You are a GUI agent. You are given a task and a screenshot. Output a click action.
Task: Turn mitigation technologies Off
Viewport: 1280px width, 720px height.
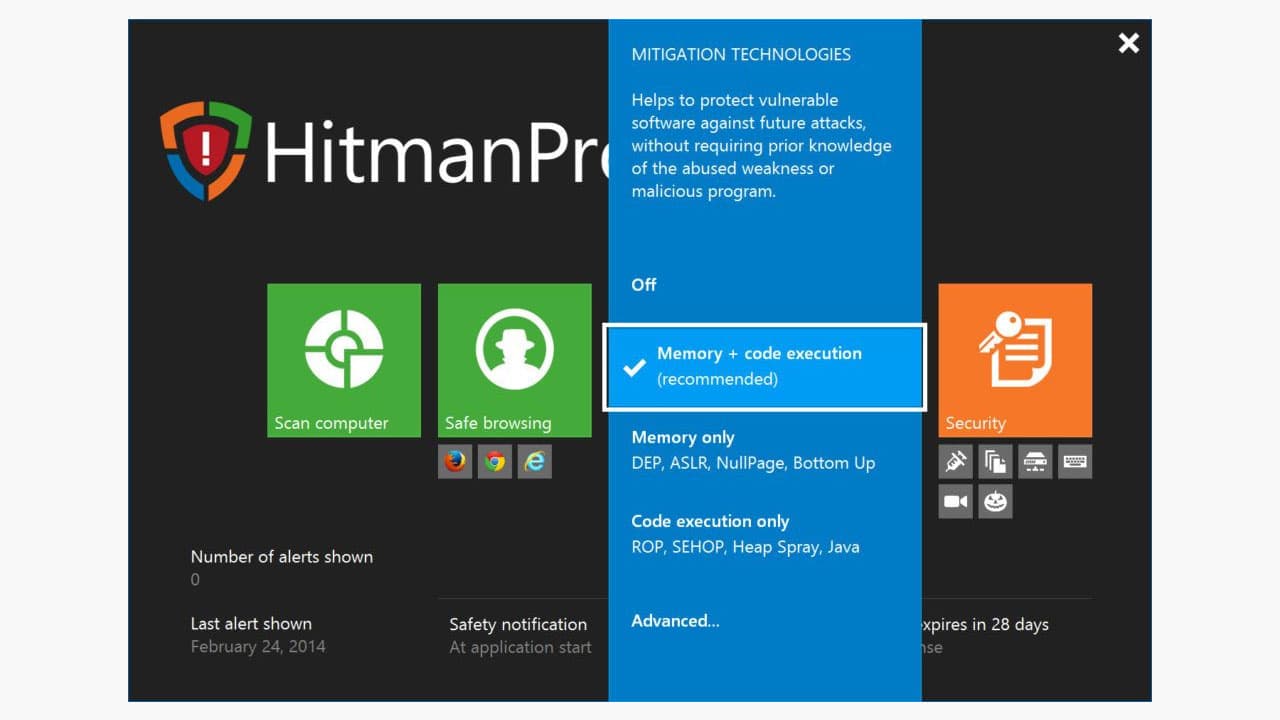coord(643,285)
